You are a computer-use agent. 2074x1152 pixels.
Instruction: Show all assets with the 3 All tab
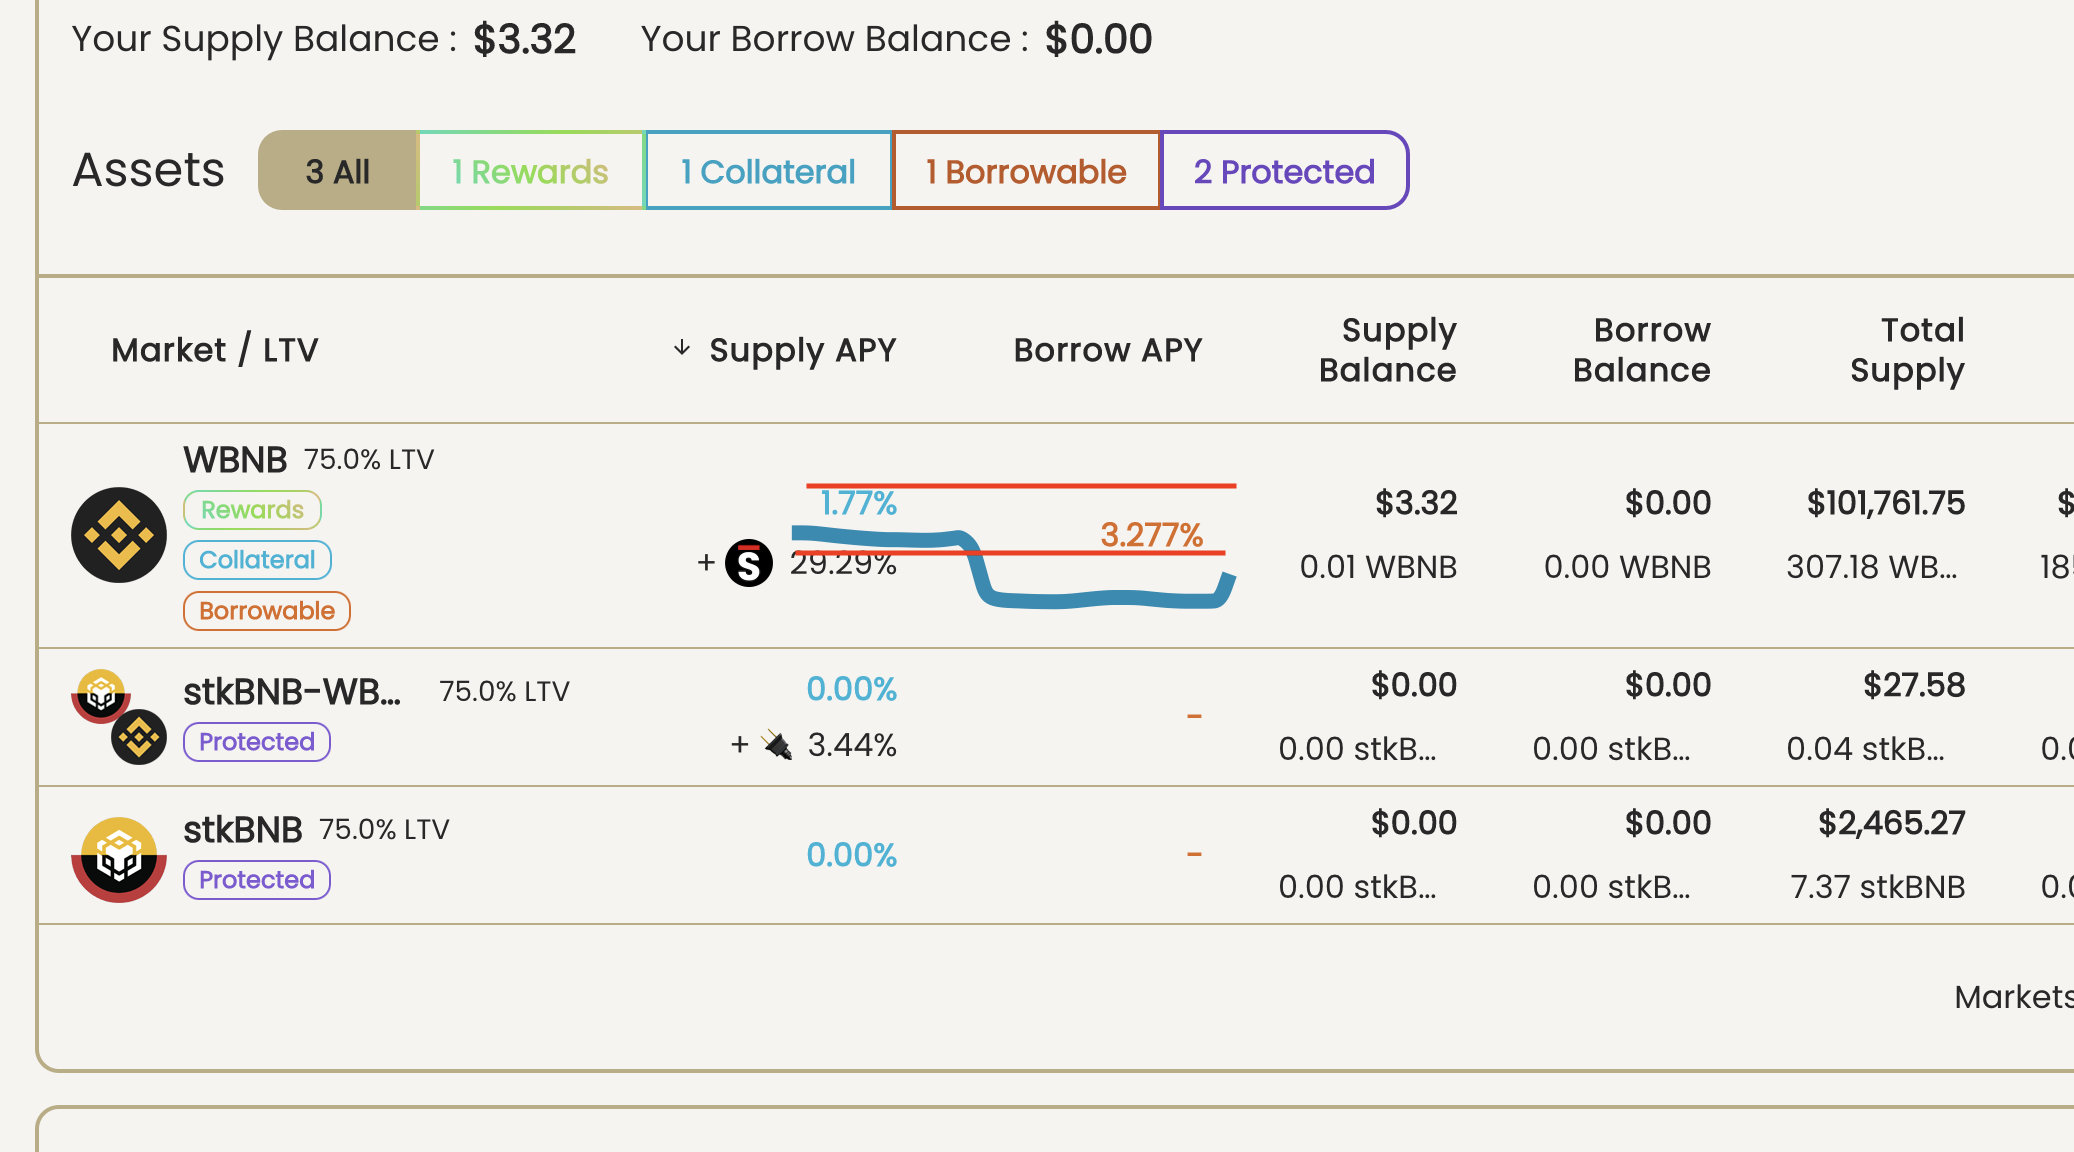337,170
